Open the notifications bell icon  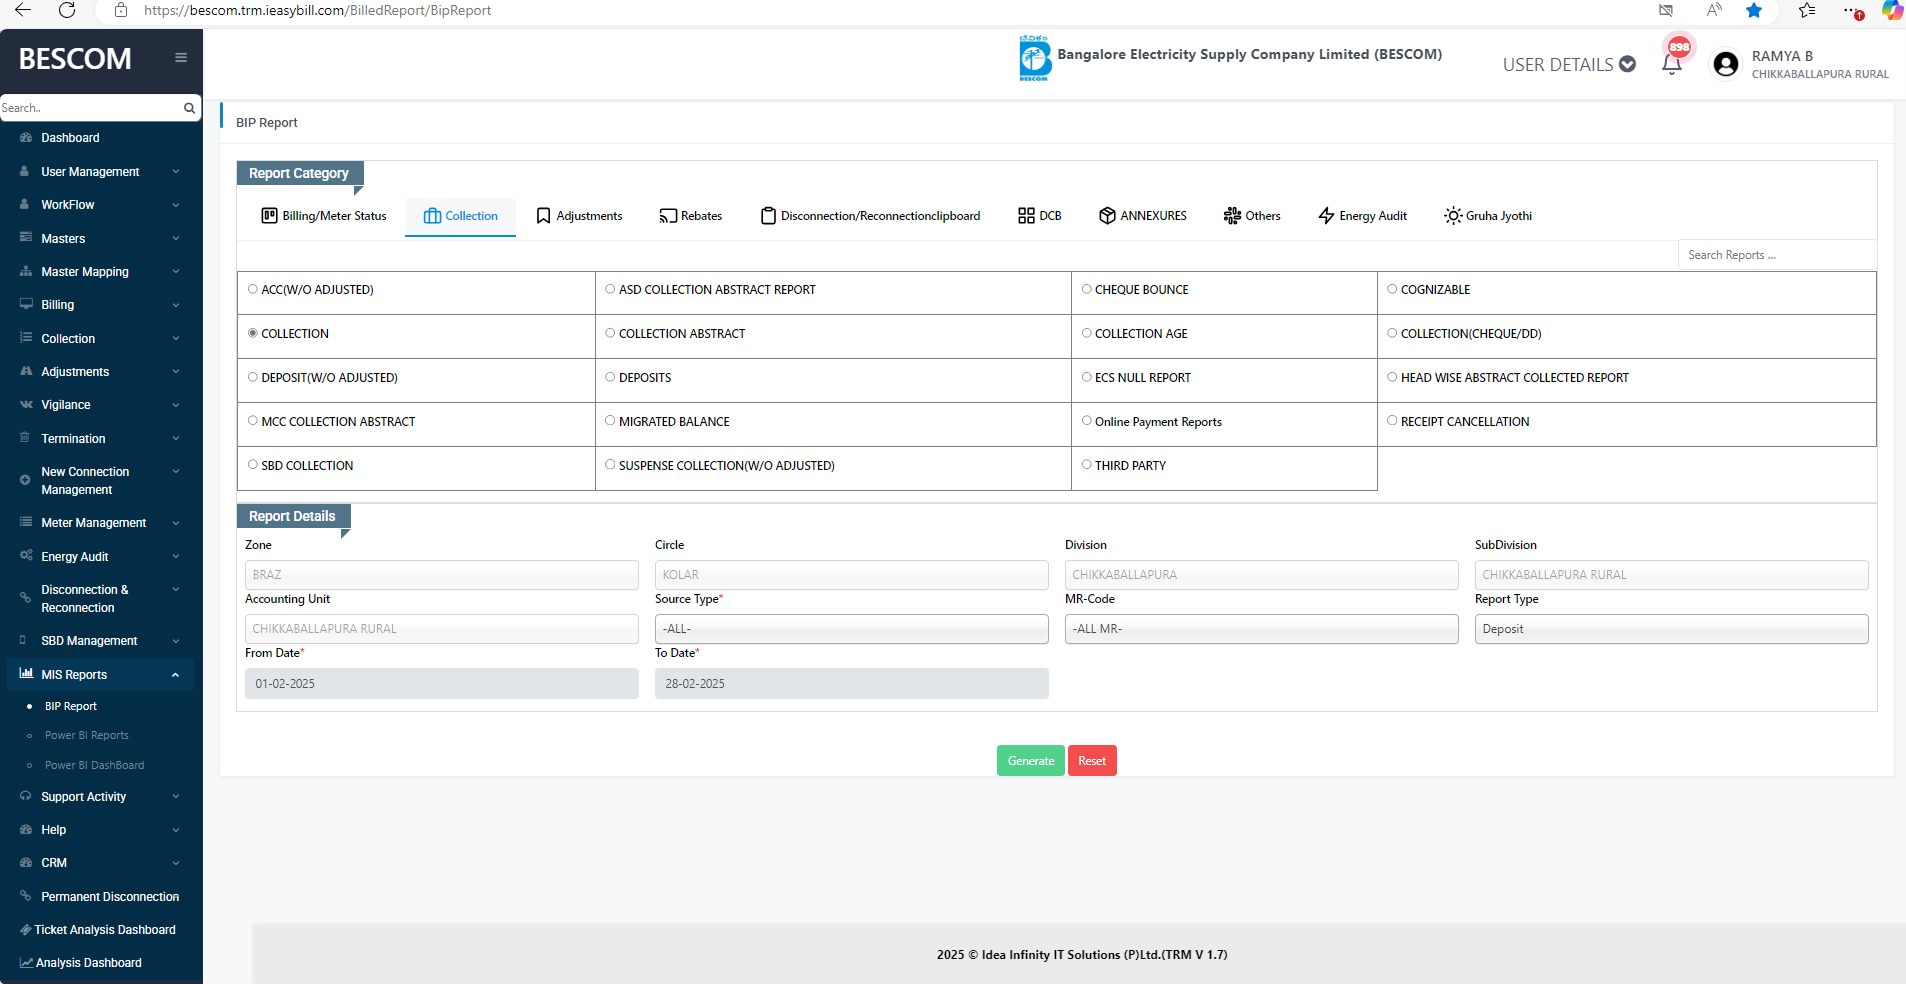(x=1672, y=64)
